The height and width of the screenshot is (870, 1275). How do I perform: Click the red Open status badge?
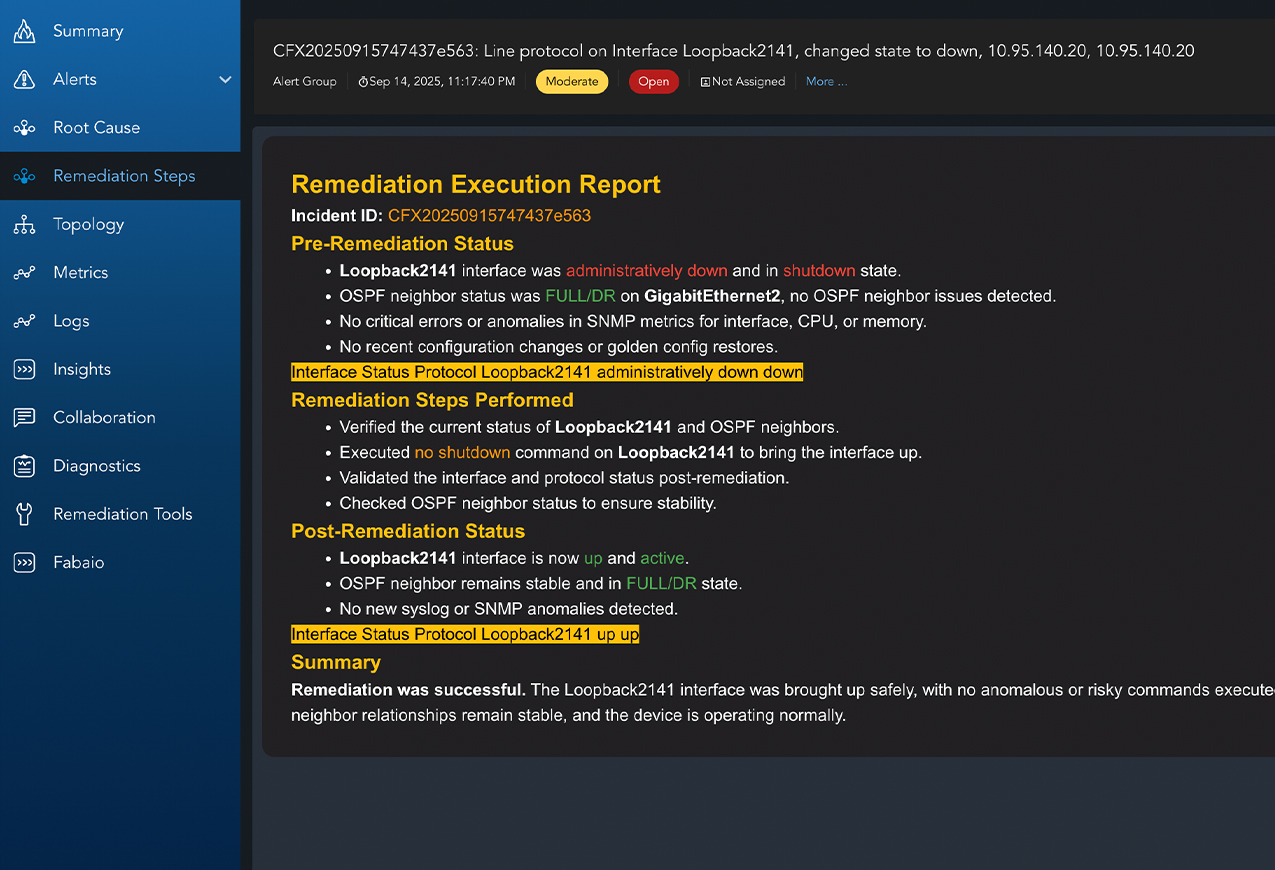click(653, 82)
